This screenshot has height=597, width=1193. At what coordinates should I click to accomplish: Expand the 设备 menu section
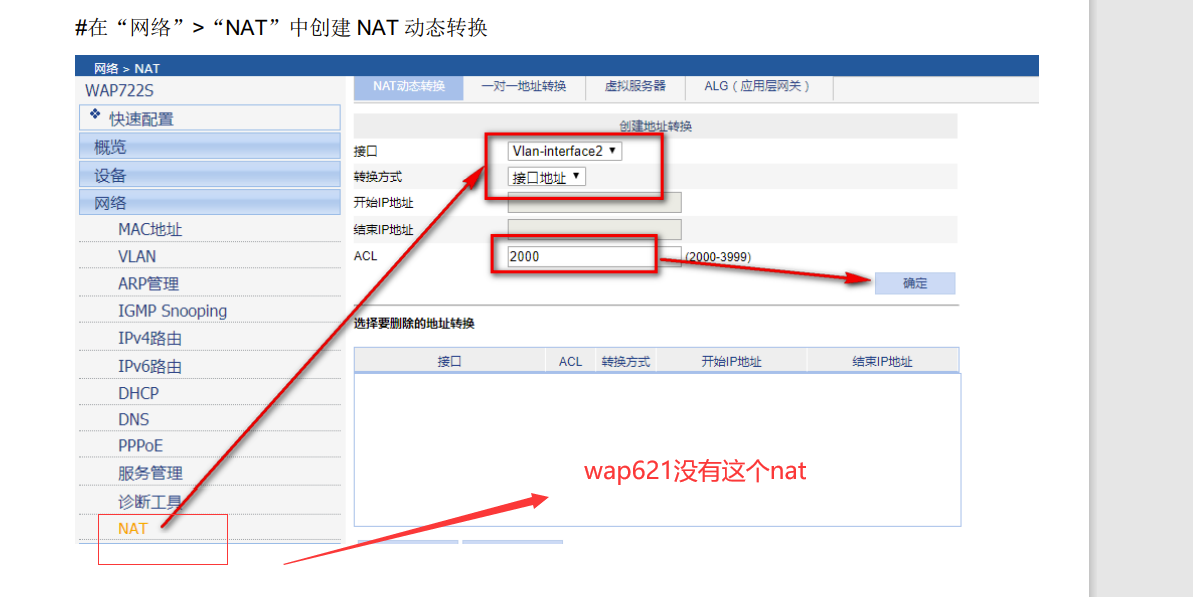click(210, 175)
